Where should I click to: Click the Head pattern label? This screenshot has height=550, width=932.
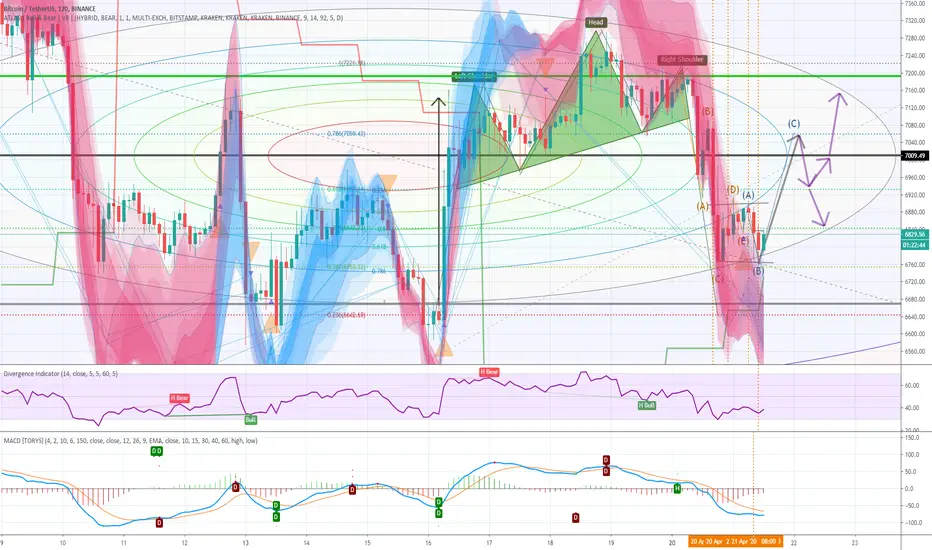(596, 23)
